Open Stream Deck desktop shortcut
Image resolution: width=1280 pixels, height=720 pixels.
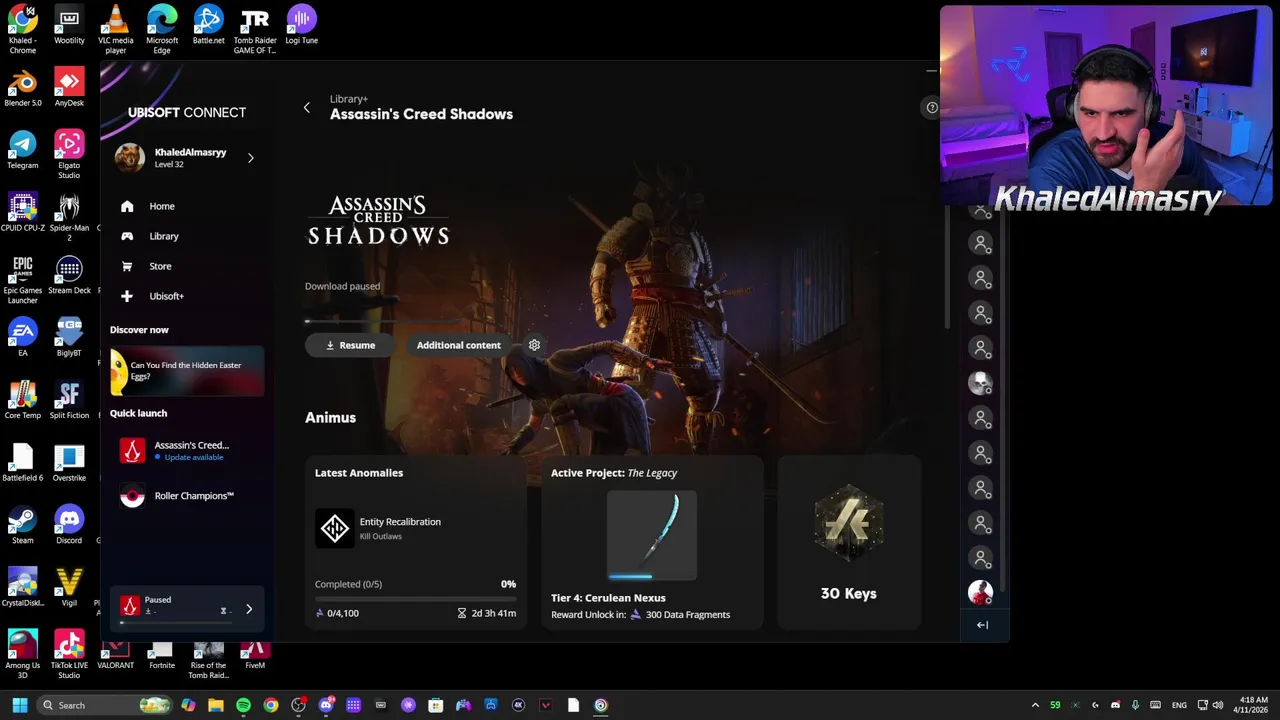point(69,276)
